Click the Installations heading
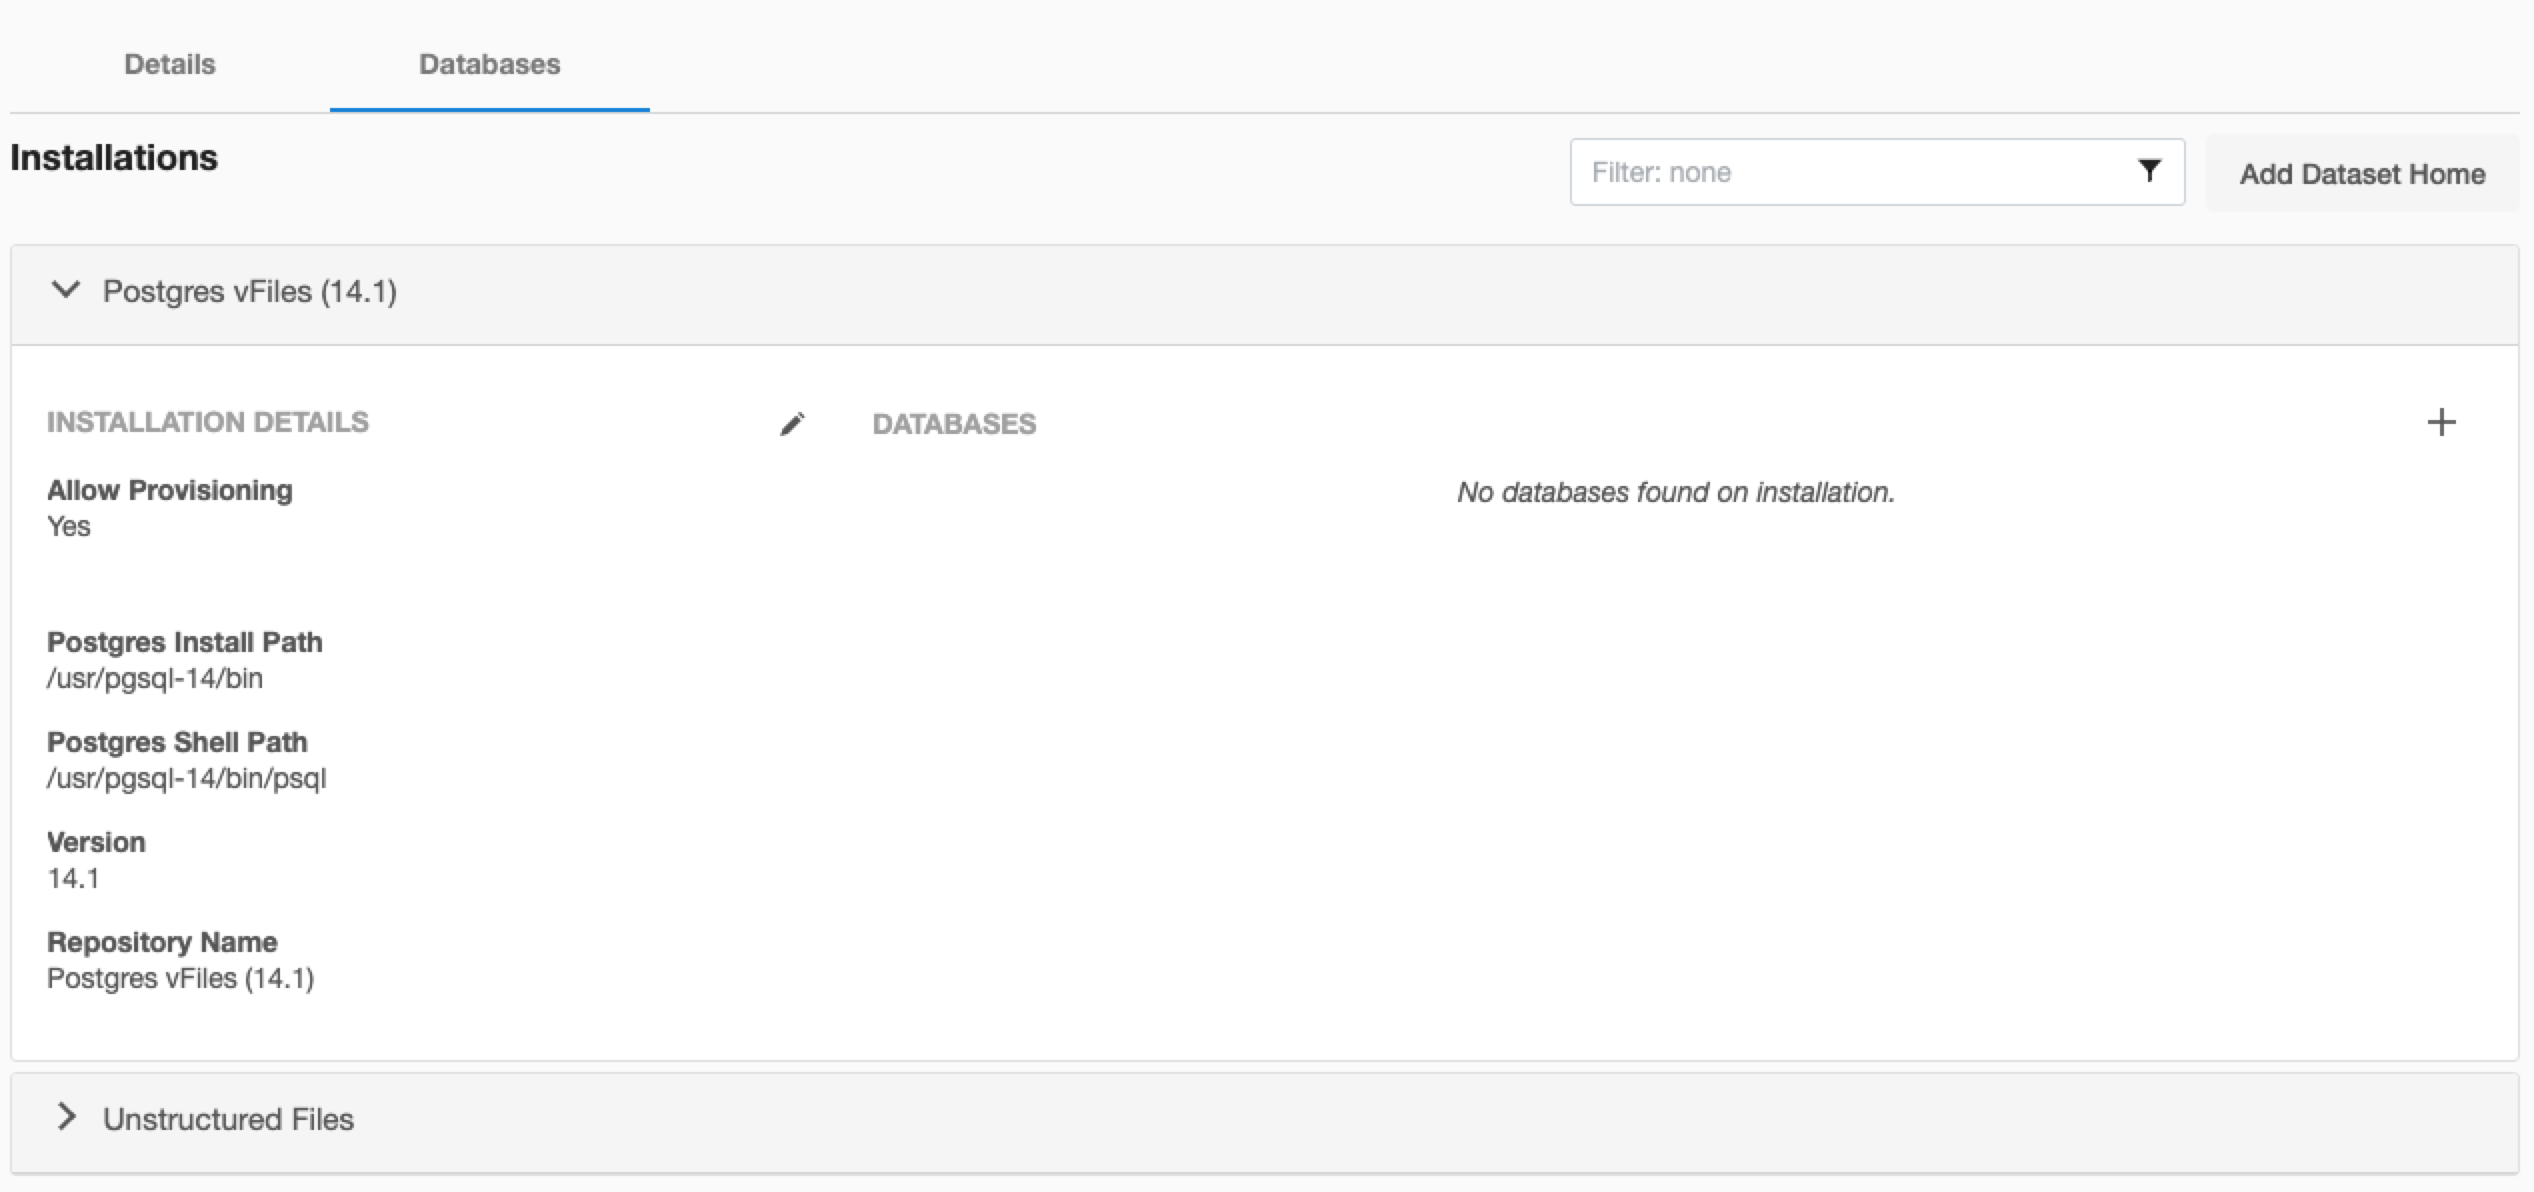 pos(113,157)
